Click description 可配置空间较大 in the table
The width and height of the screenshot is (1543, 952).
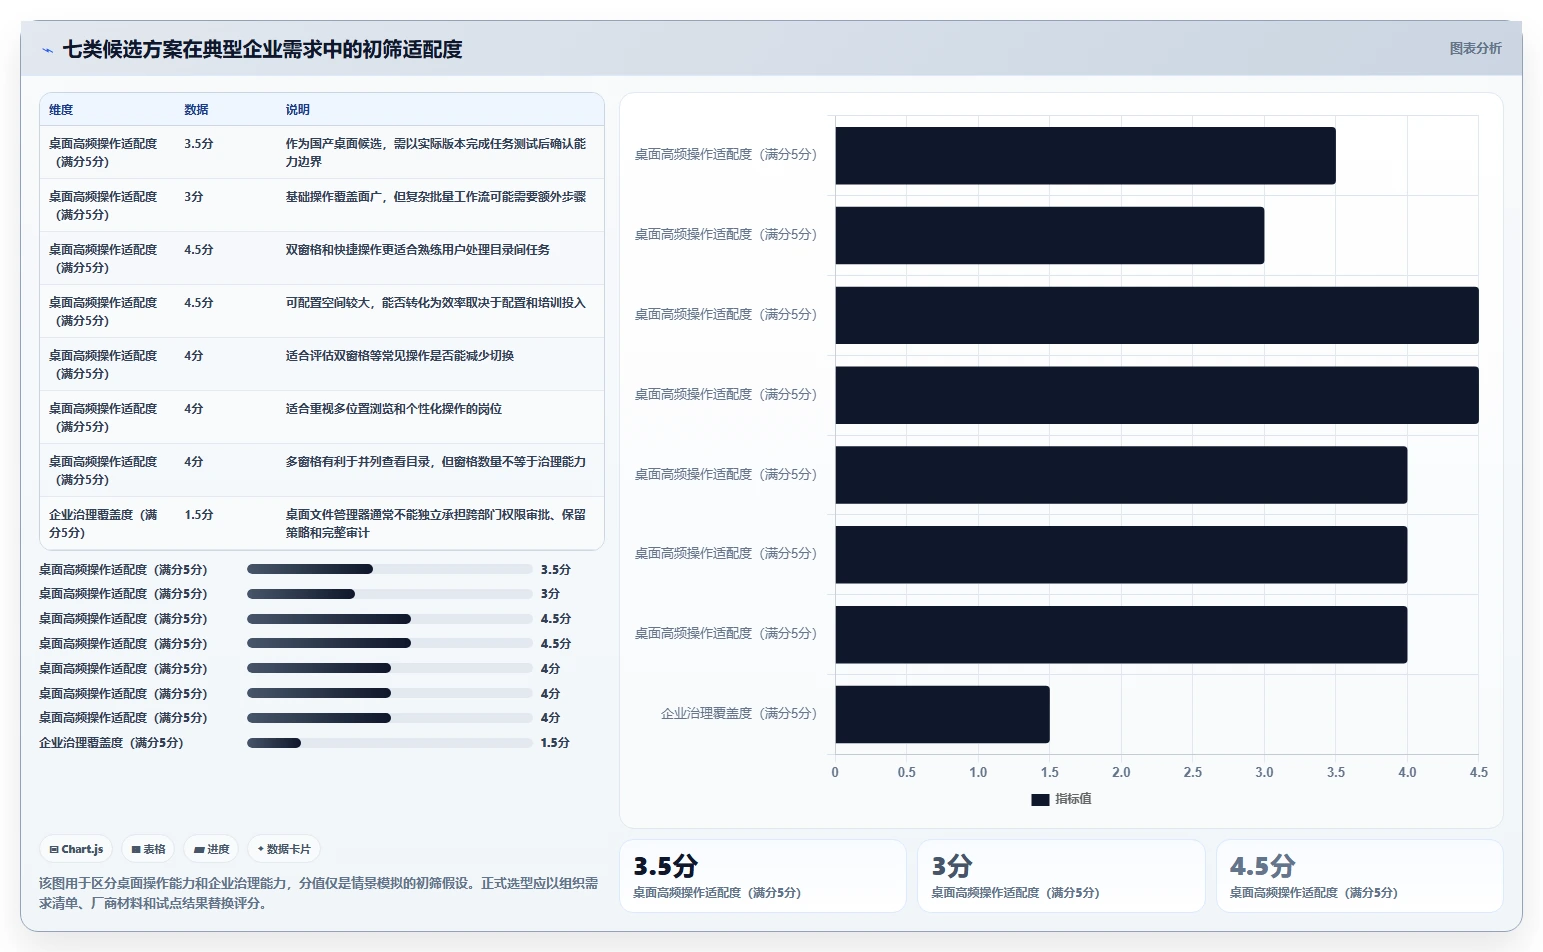(x=436, y=303)
